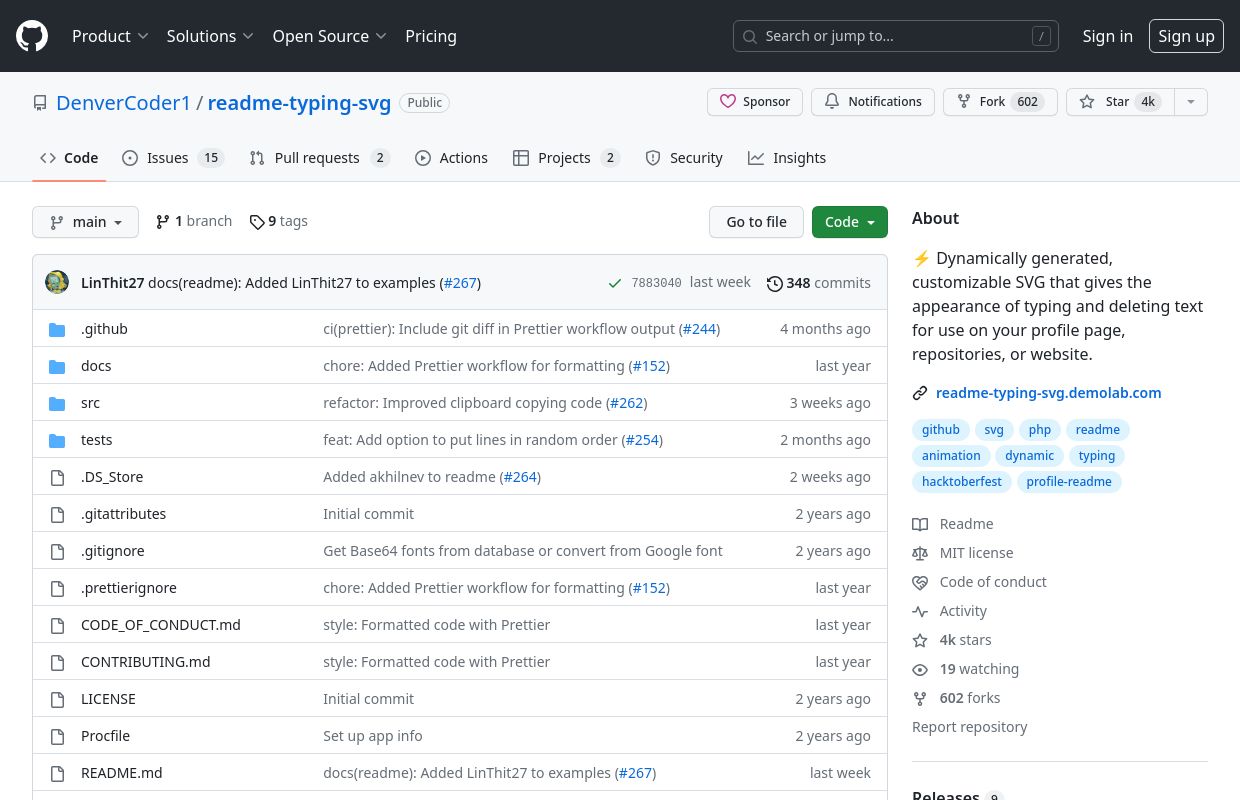This screenshot has height=800, width=1240.
Task: Click the fork icon next to 602 forks
Action: pyautogui.click(x=920, y=698)
